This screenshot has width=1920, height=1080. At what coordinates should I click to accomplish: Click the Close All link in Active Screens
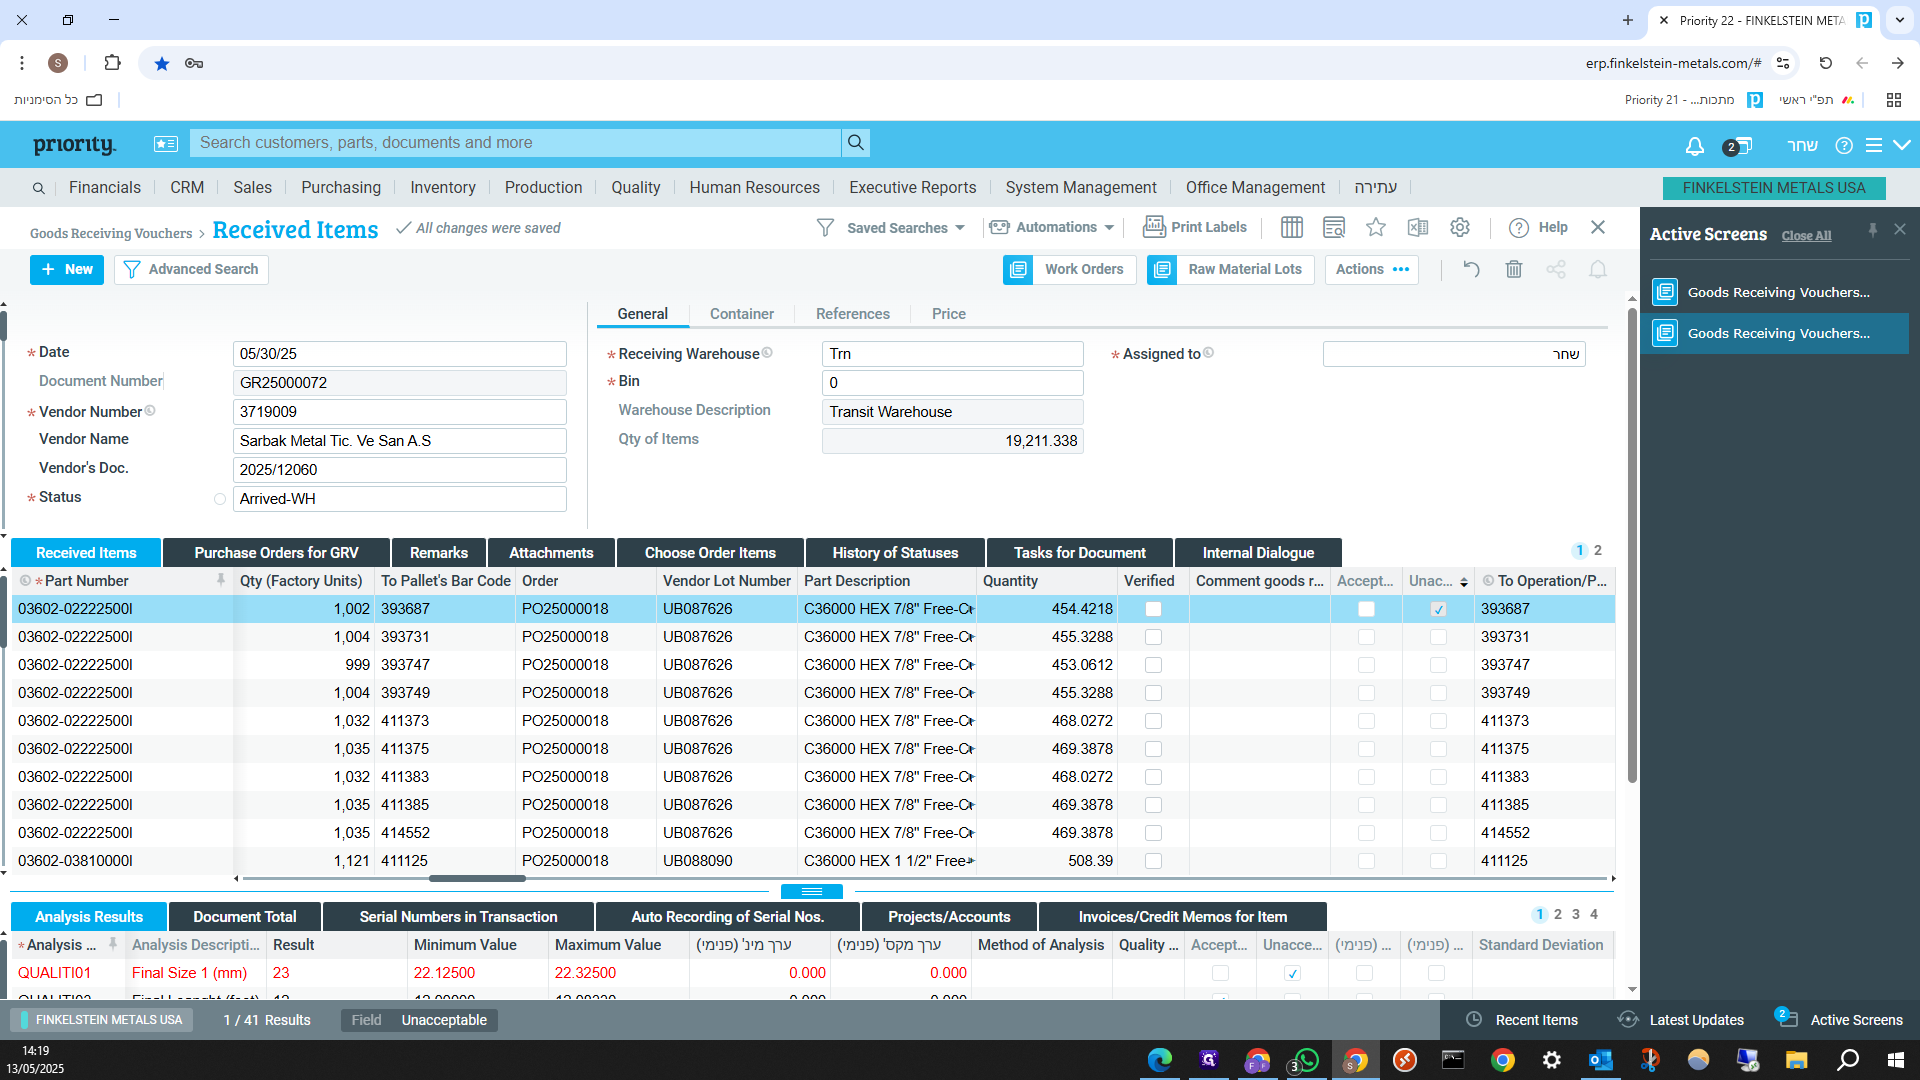coord(1806,236)
